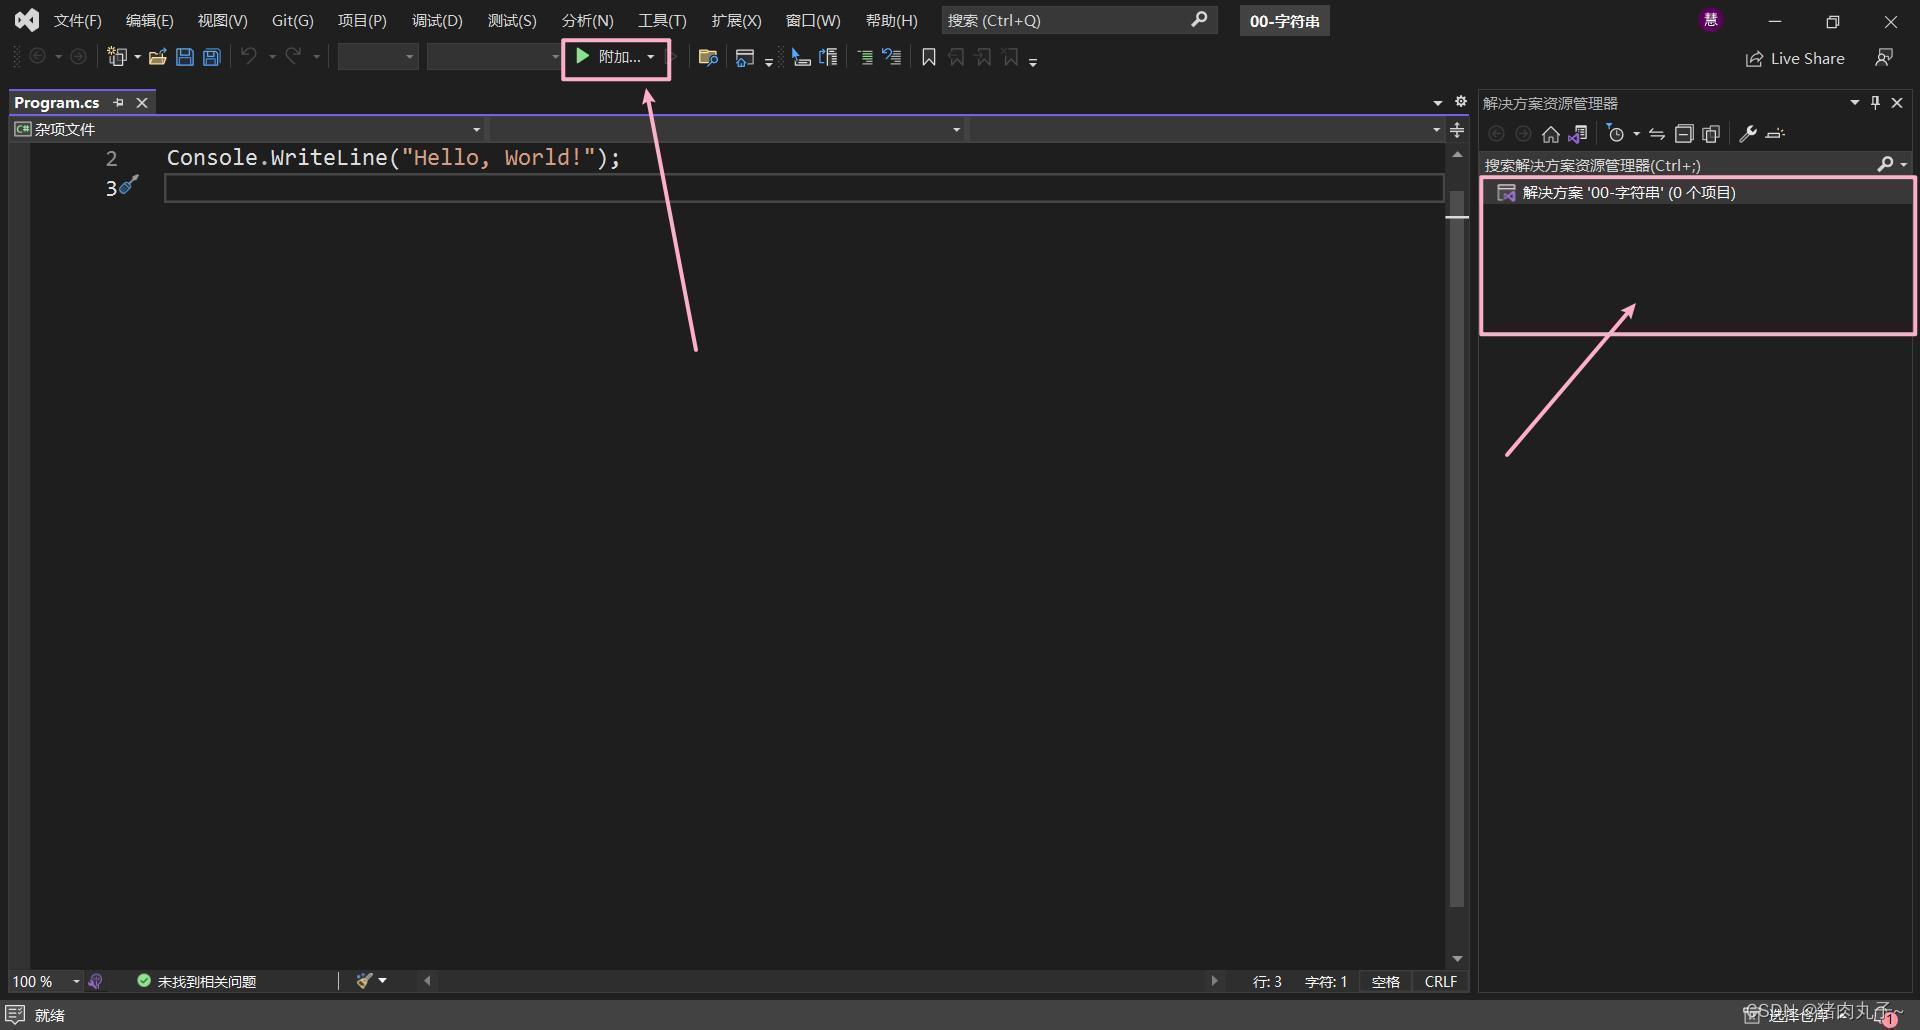Open the solution platform combo box
The height and width of the screenshot is (1030, 1920).
pos(494,57)
